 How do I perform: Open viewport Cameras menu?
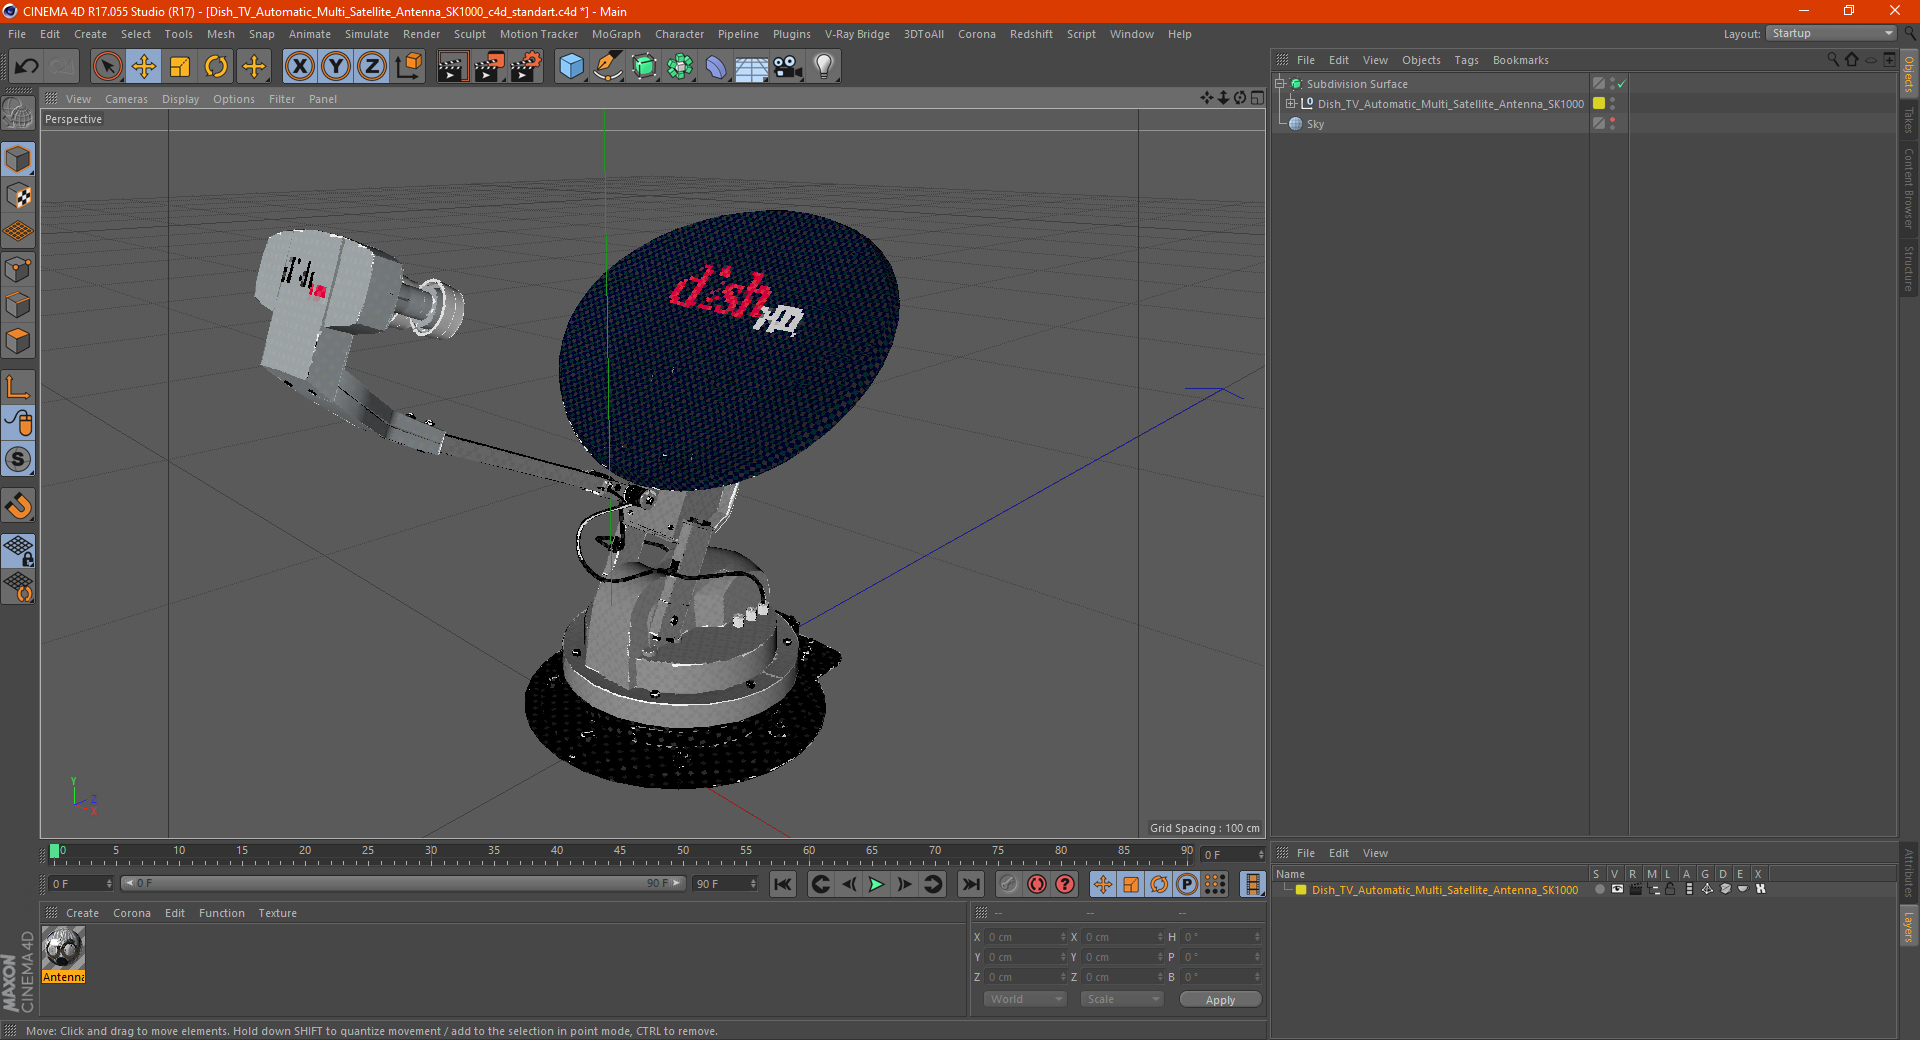tap(126, 99)
